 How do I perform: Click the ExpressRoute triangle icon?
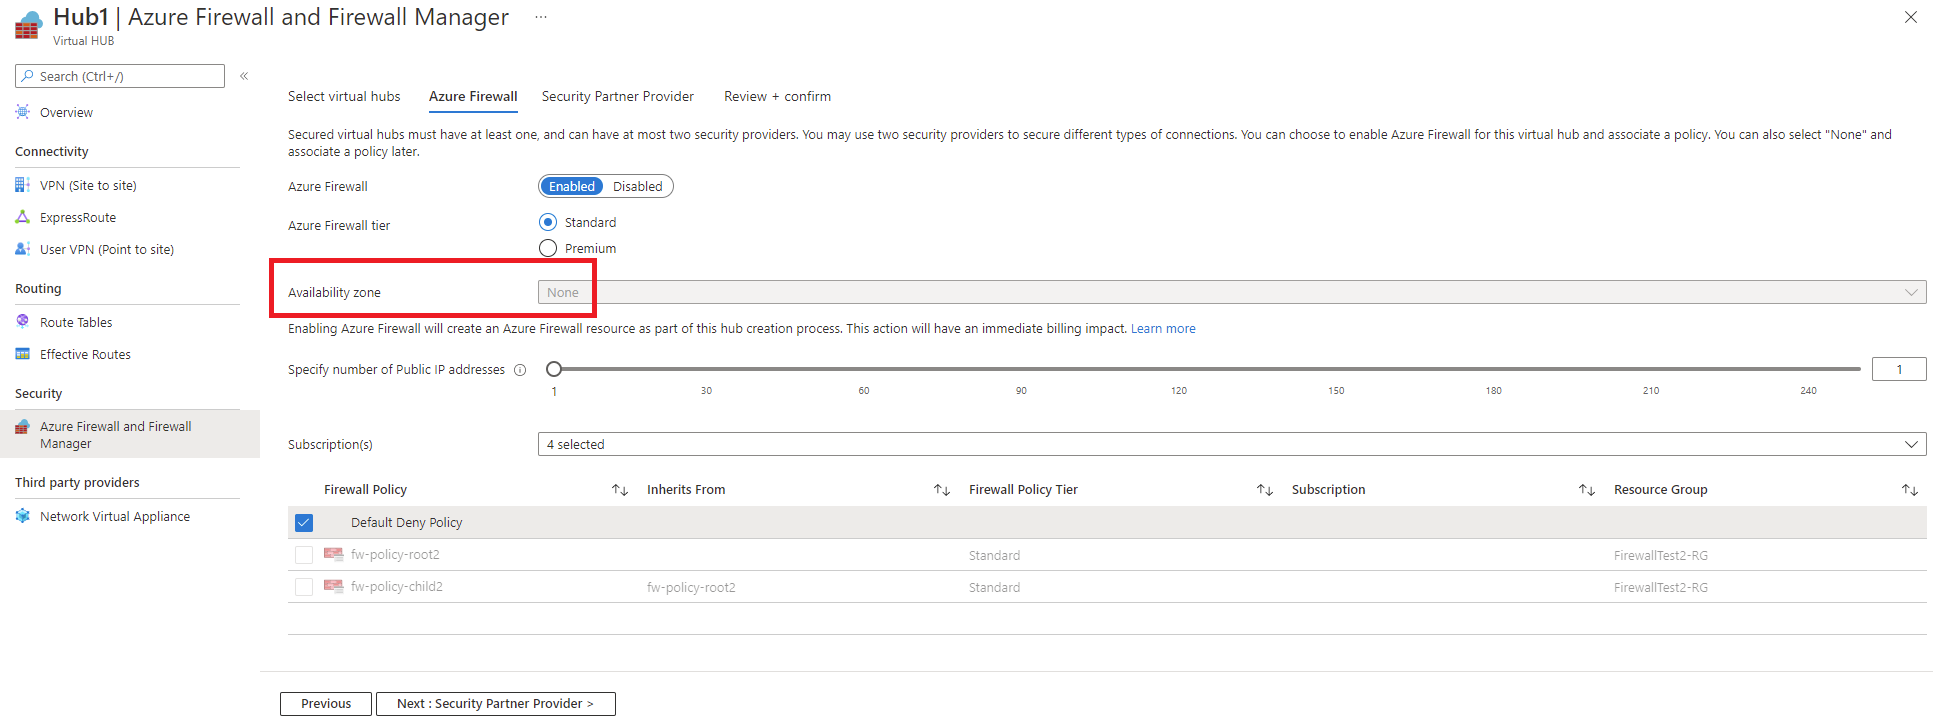pyautogui.click(x=23, y=217)
